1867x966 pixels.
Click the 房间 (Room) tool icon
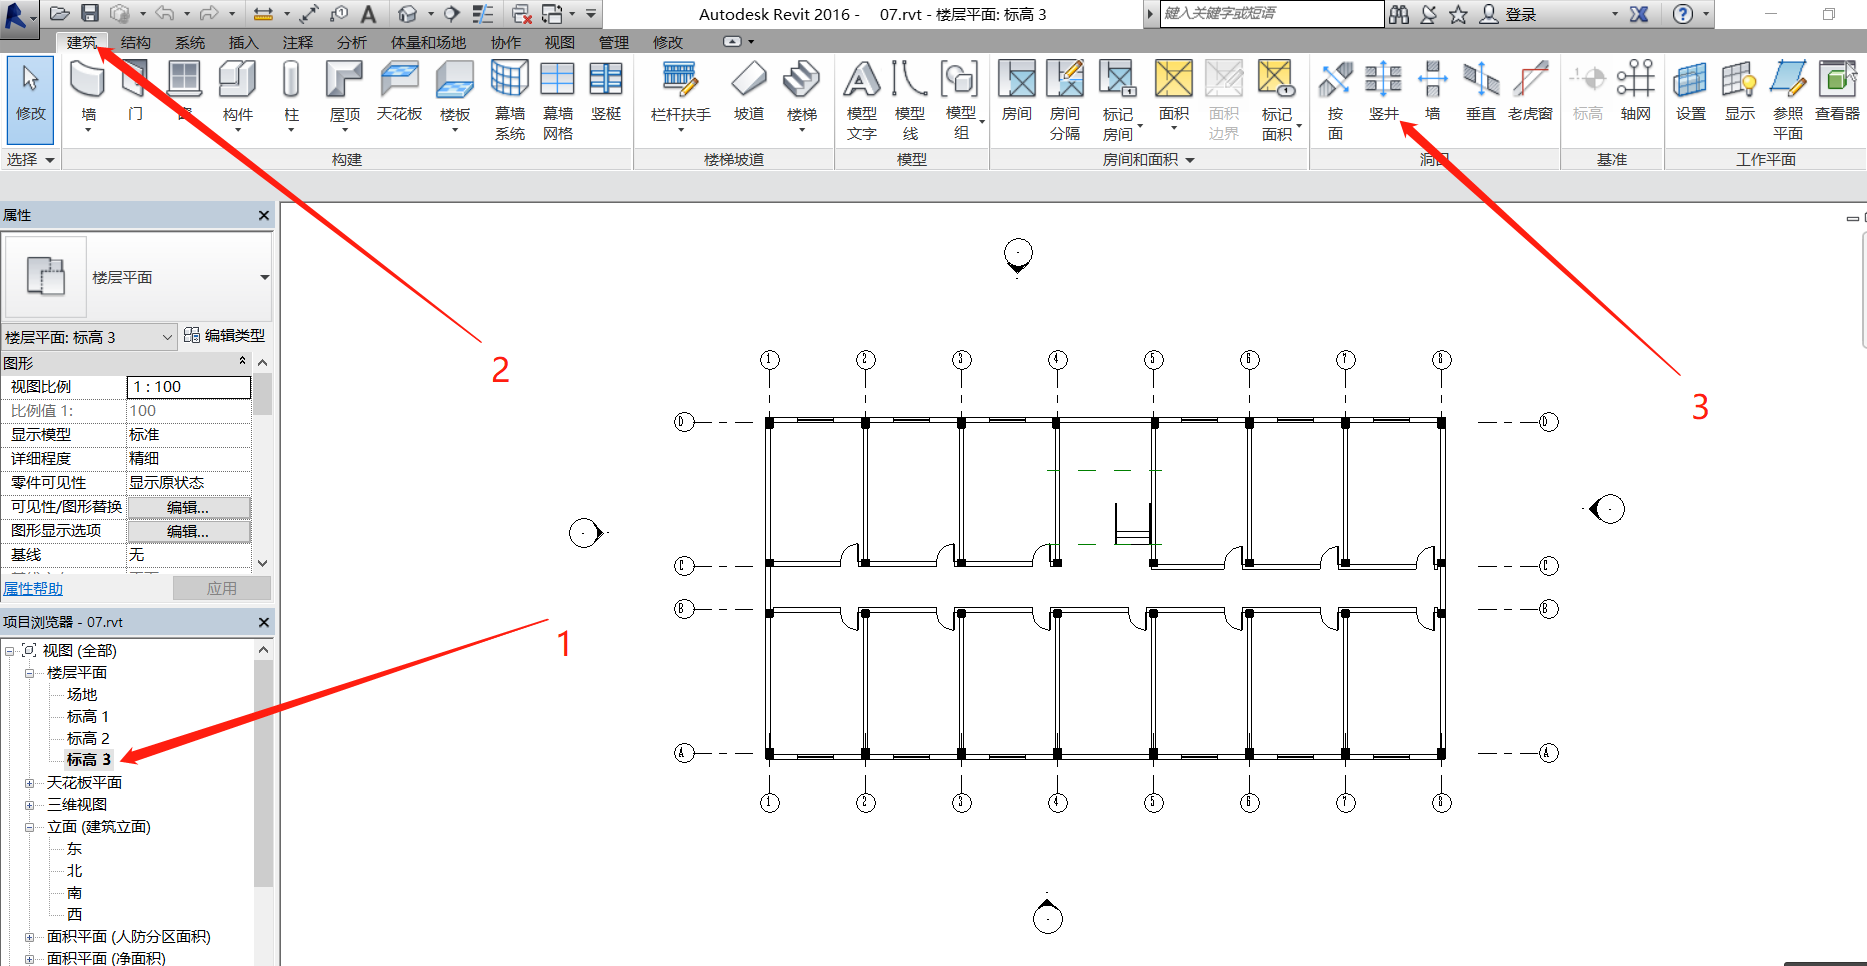pyautogui.click(x=1016, y=82)
